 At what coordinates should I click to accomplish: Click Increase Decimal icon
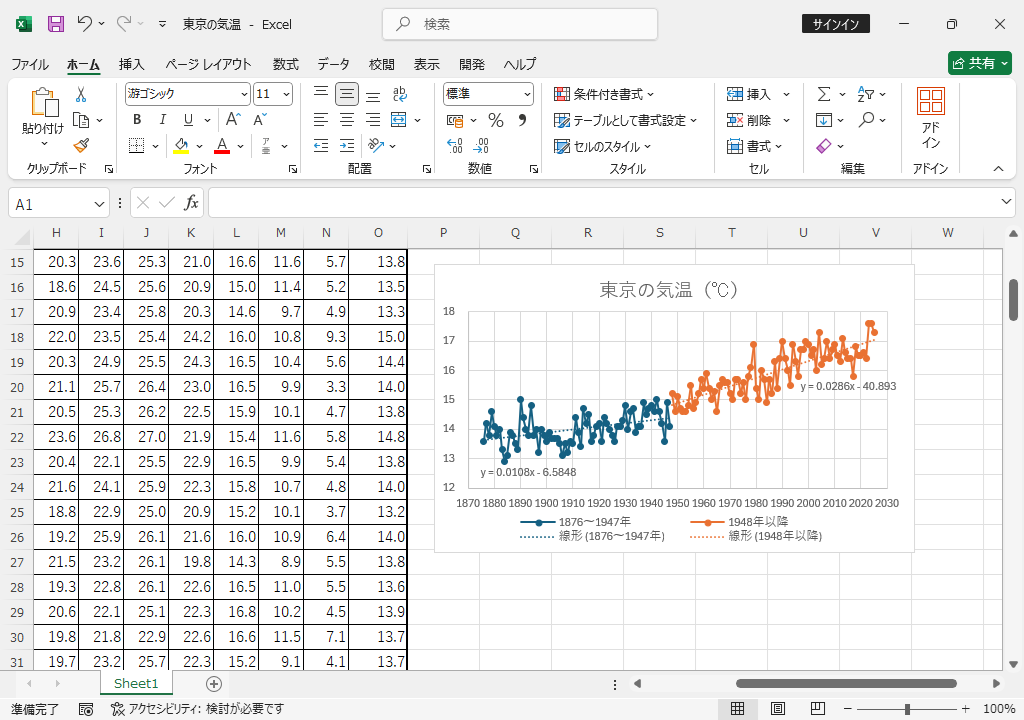pyautogui.click(x=455, y=146)
